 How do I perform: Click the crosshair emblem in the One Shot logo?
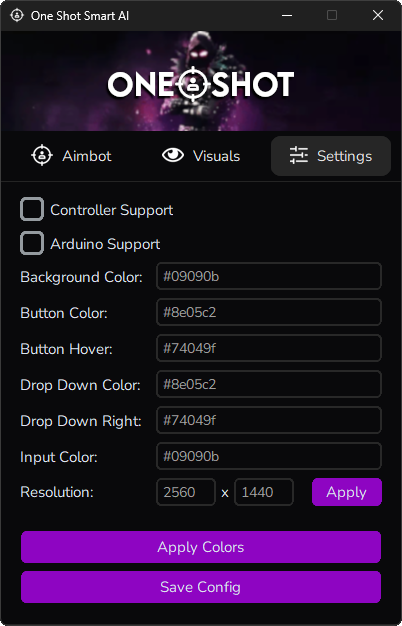193,84
